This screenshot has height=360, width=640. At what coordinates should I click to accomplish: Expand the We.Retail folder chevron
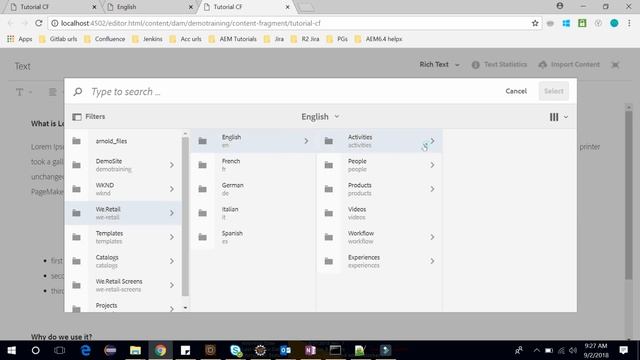pos(172,213)
